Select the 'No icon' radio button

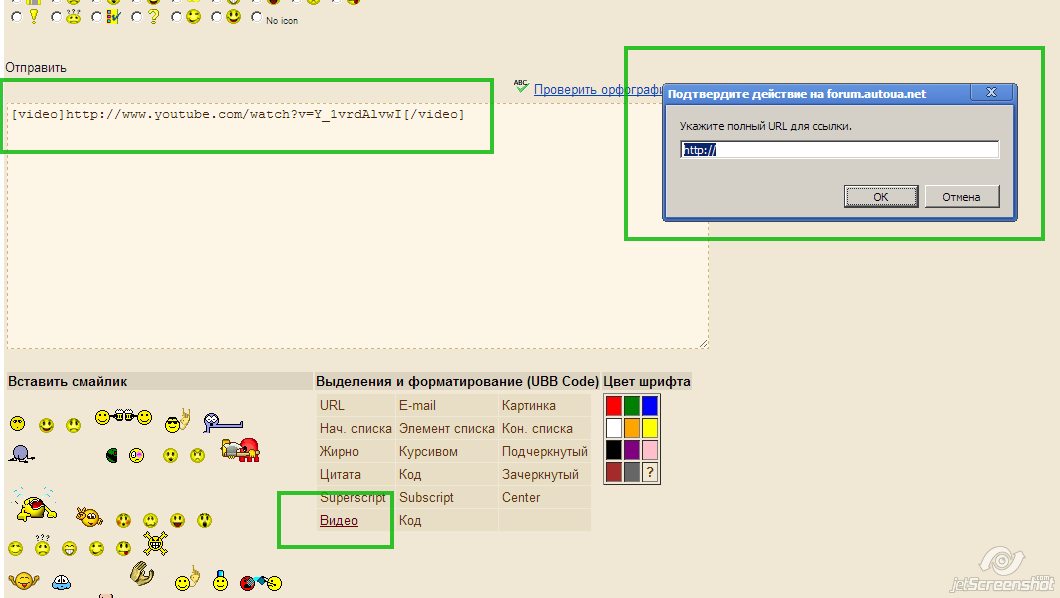click(257, 17)
